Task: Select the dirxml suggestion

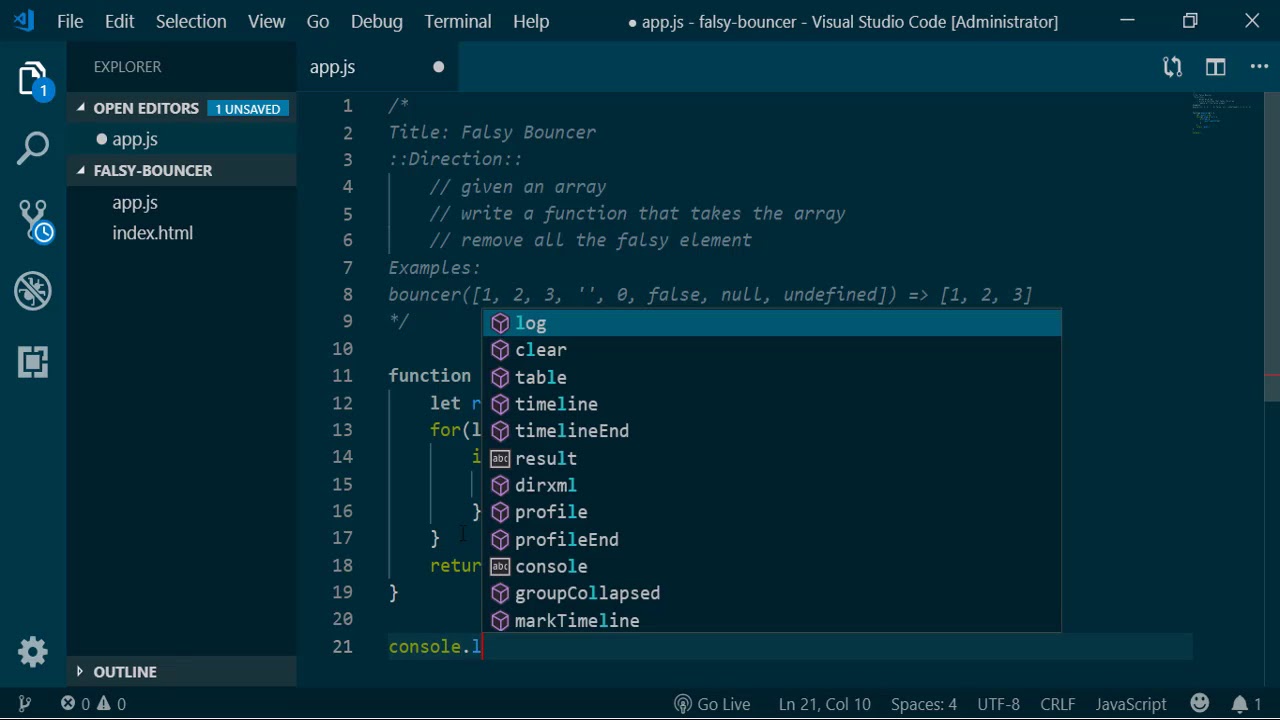Action: tap(772, 485)
